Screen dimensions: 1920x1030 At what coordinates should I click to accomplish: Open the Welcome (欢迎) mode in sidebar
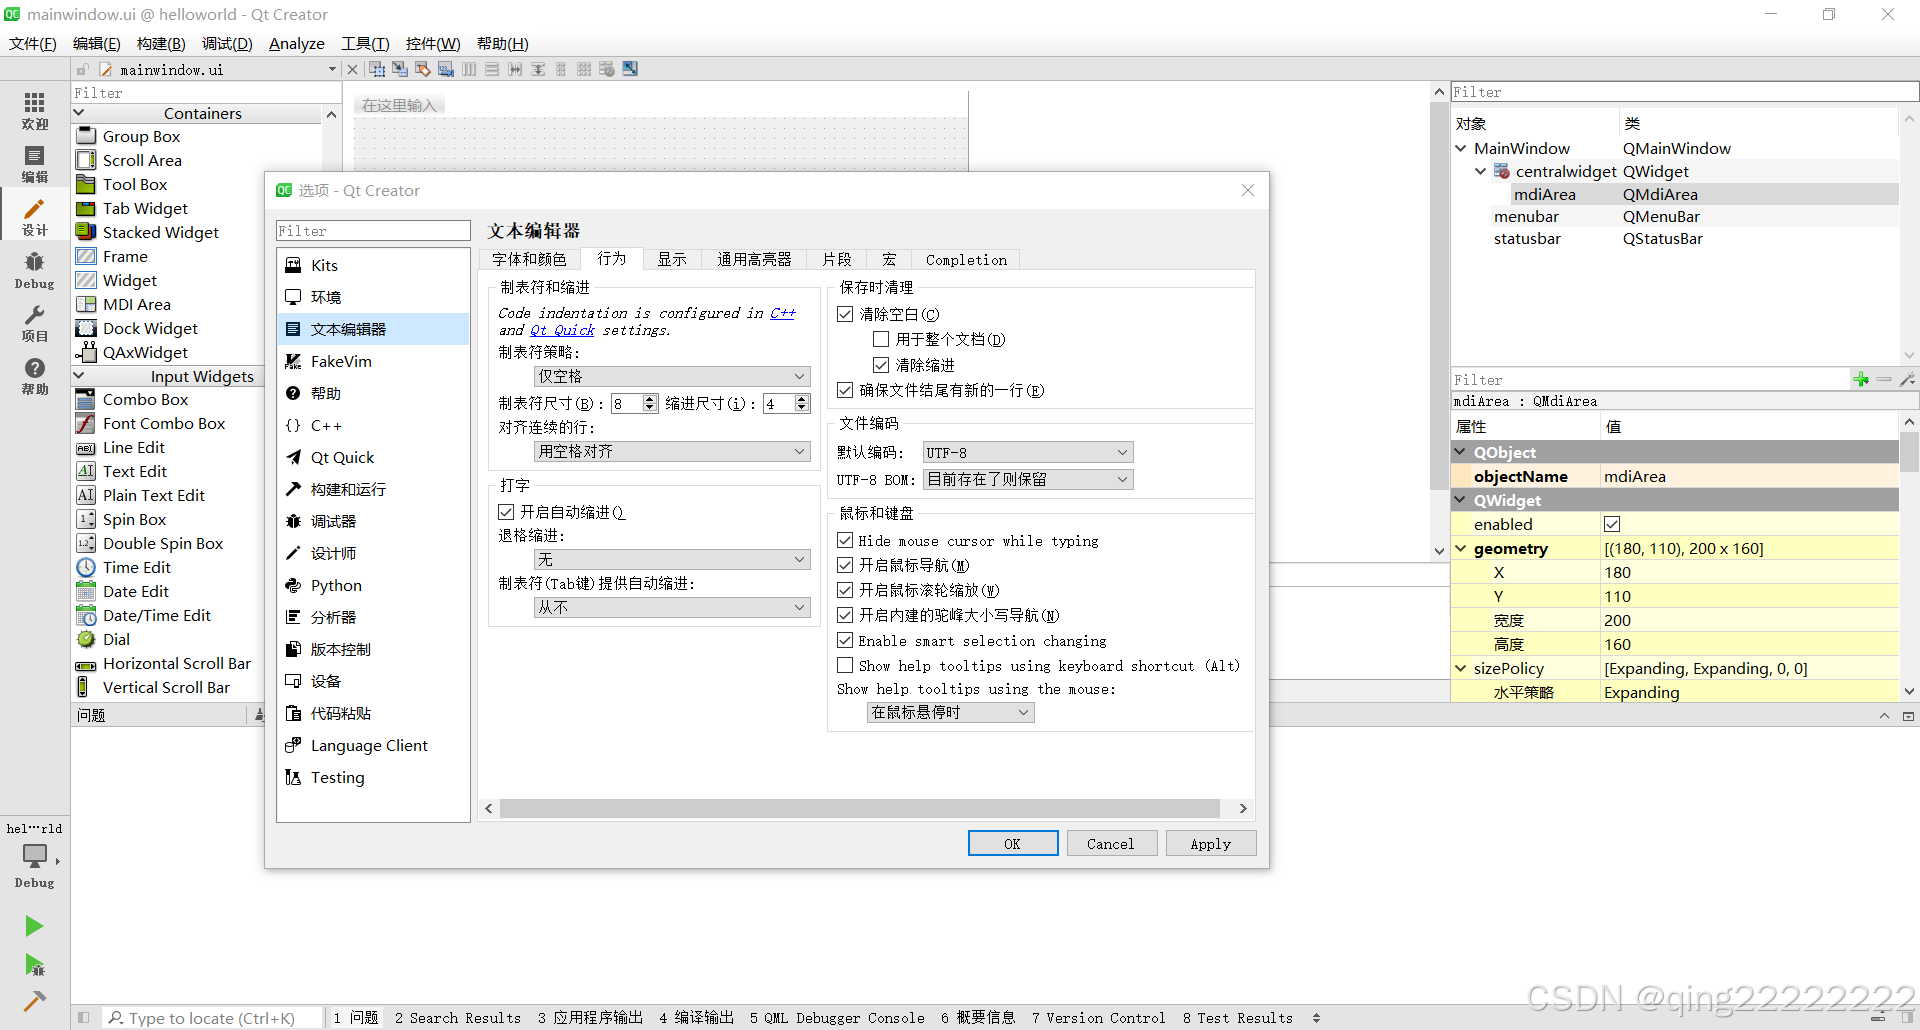pos(35,110)
